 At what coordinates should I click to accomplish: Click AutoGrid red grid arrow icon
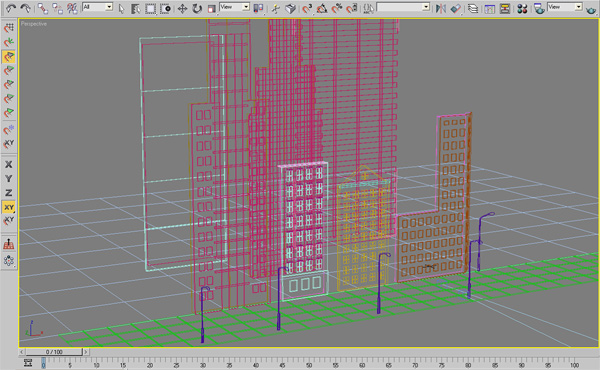point(9,244)
